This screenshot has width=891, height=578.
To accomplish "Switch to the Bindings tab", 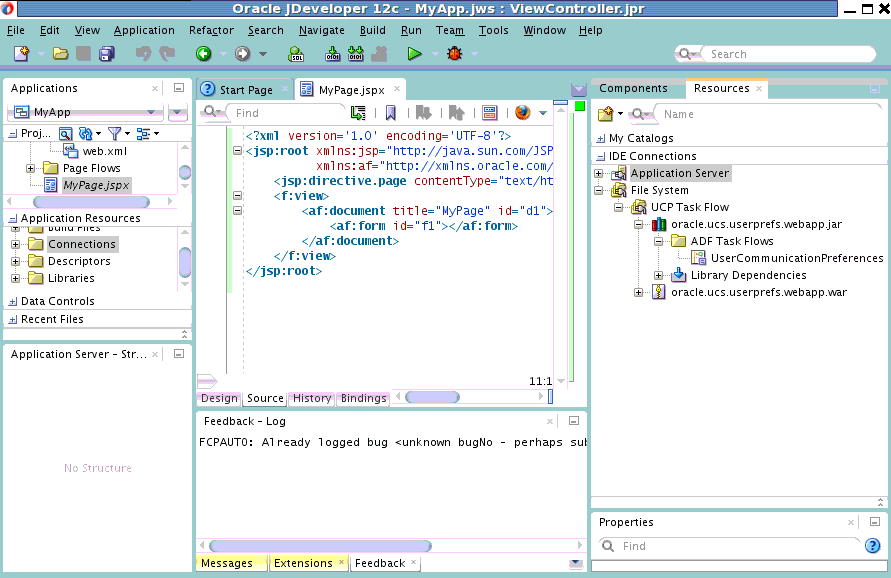I will tap(364, 398).
